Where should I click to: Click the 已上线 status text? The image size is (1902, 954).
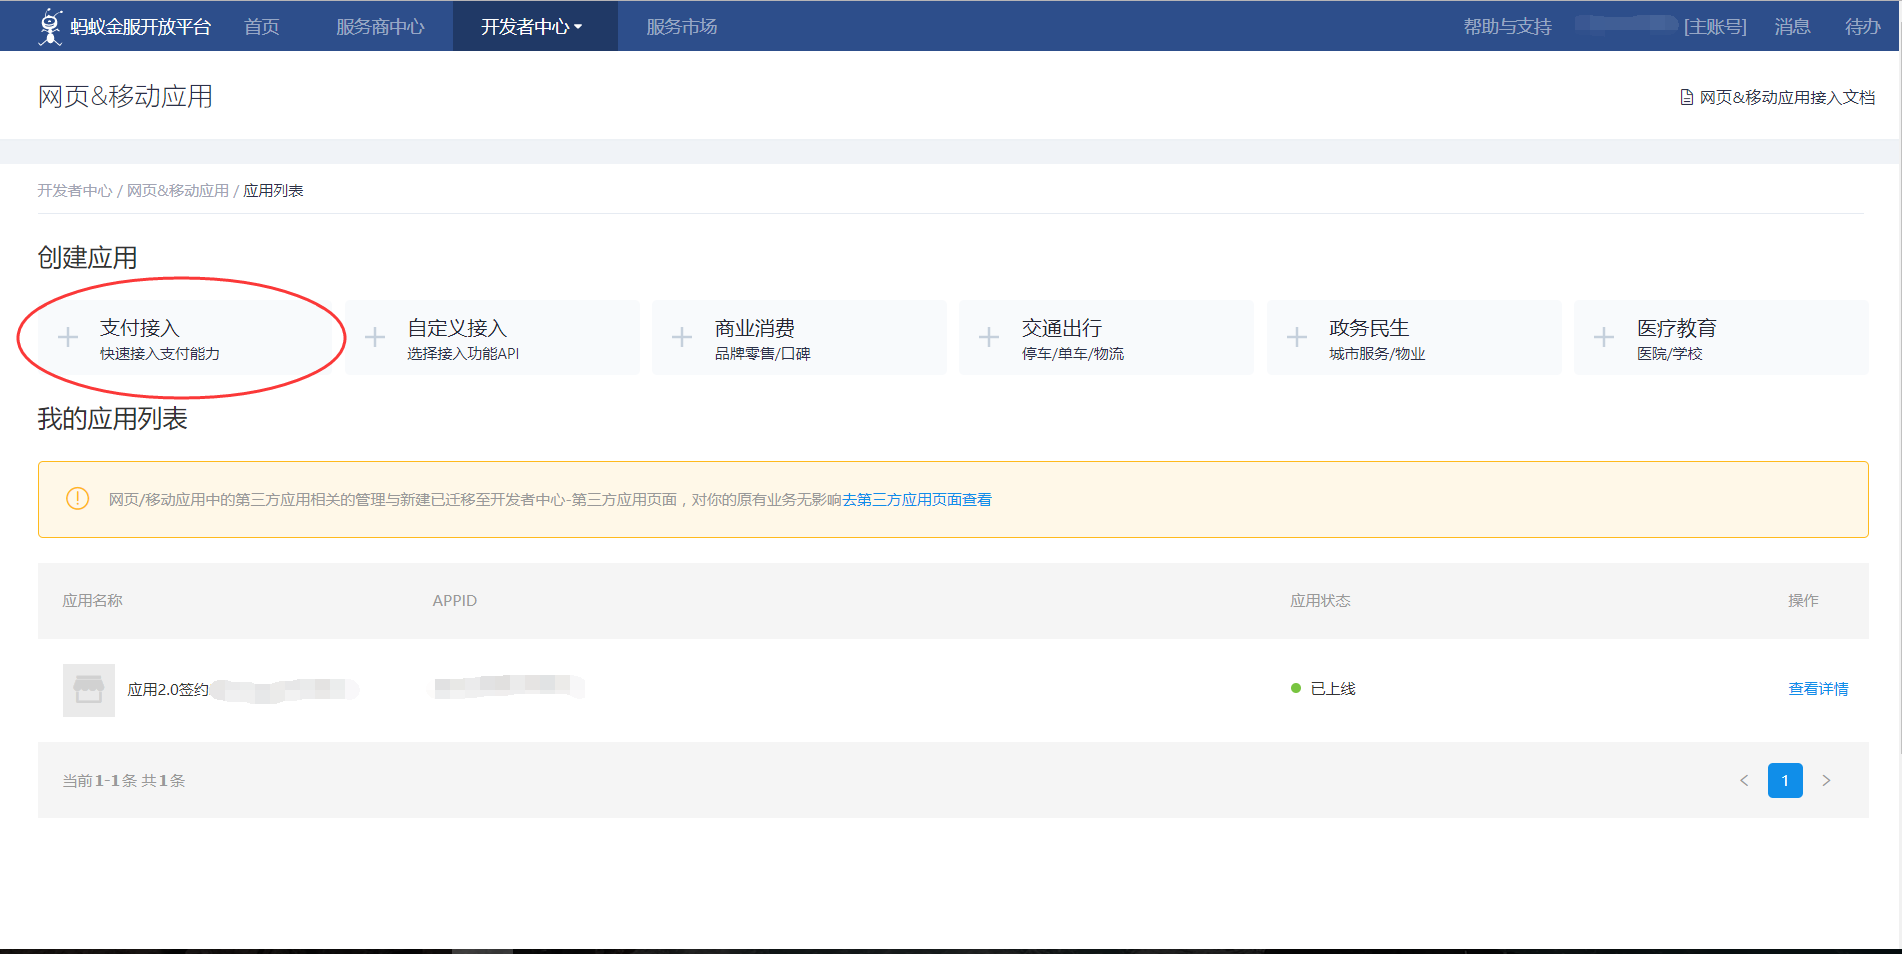1333,688
